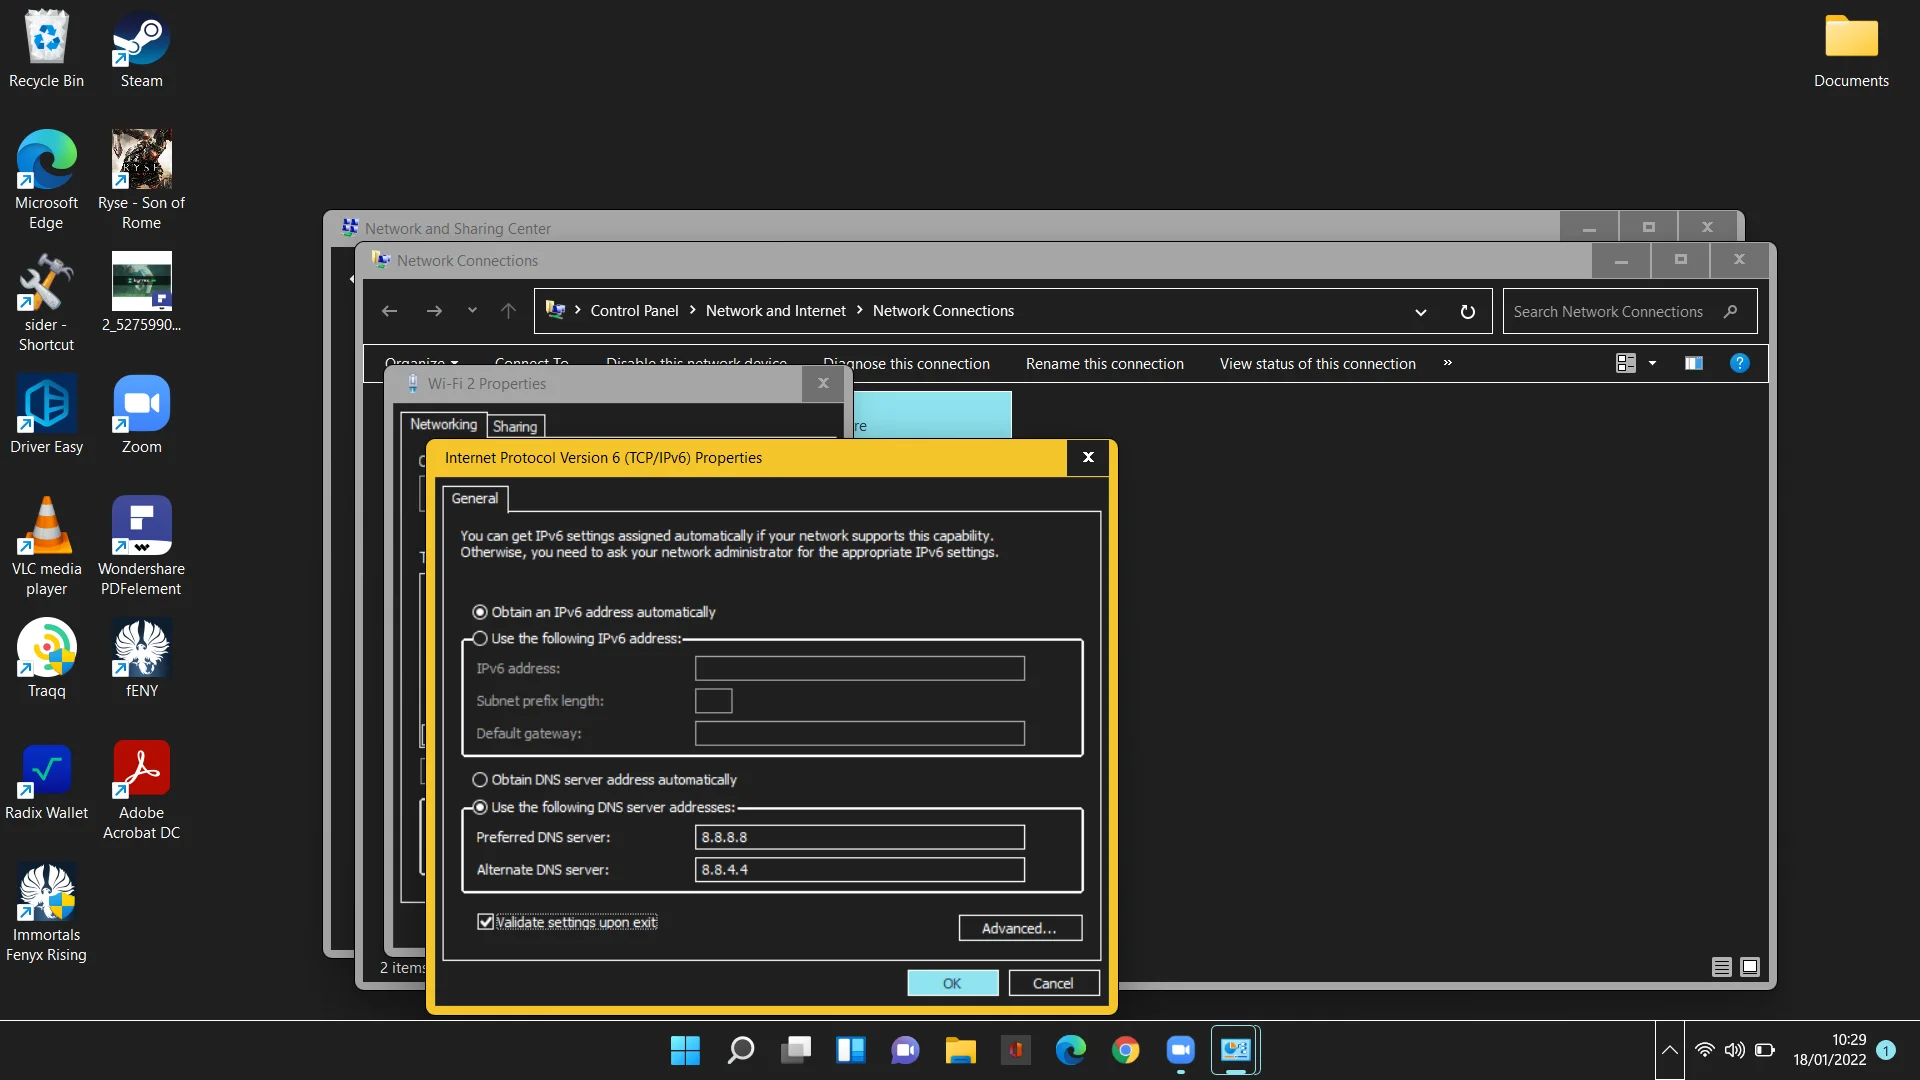Select the General tab in IPv6 Properties
Viewport: 1920px width, 1080px height.
[473, 498]
